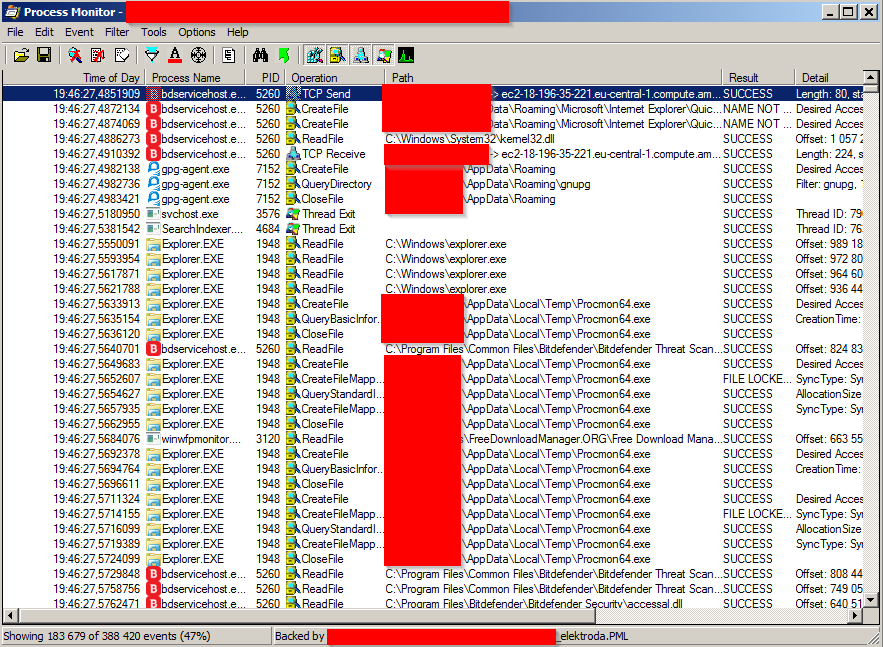
Task: Click the Include Process From Window target icon
Action: [198, 55]
